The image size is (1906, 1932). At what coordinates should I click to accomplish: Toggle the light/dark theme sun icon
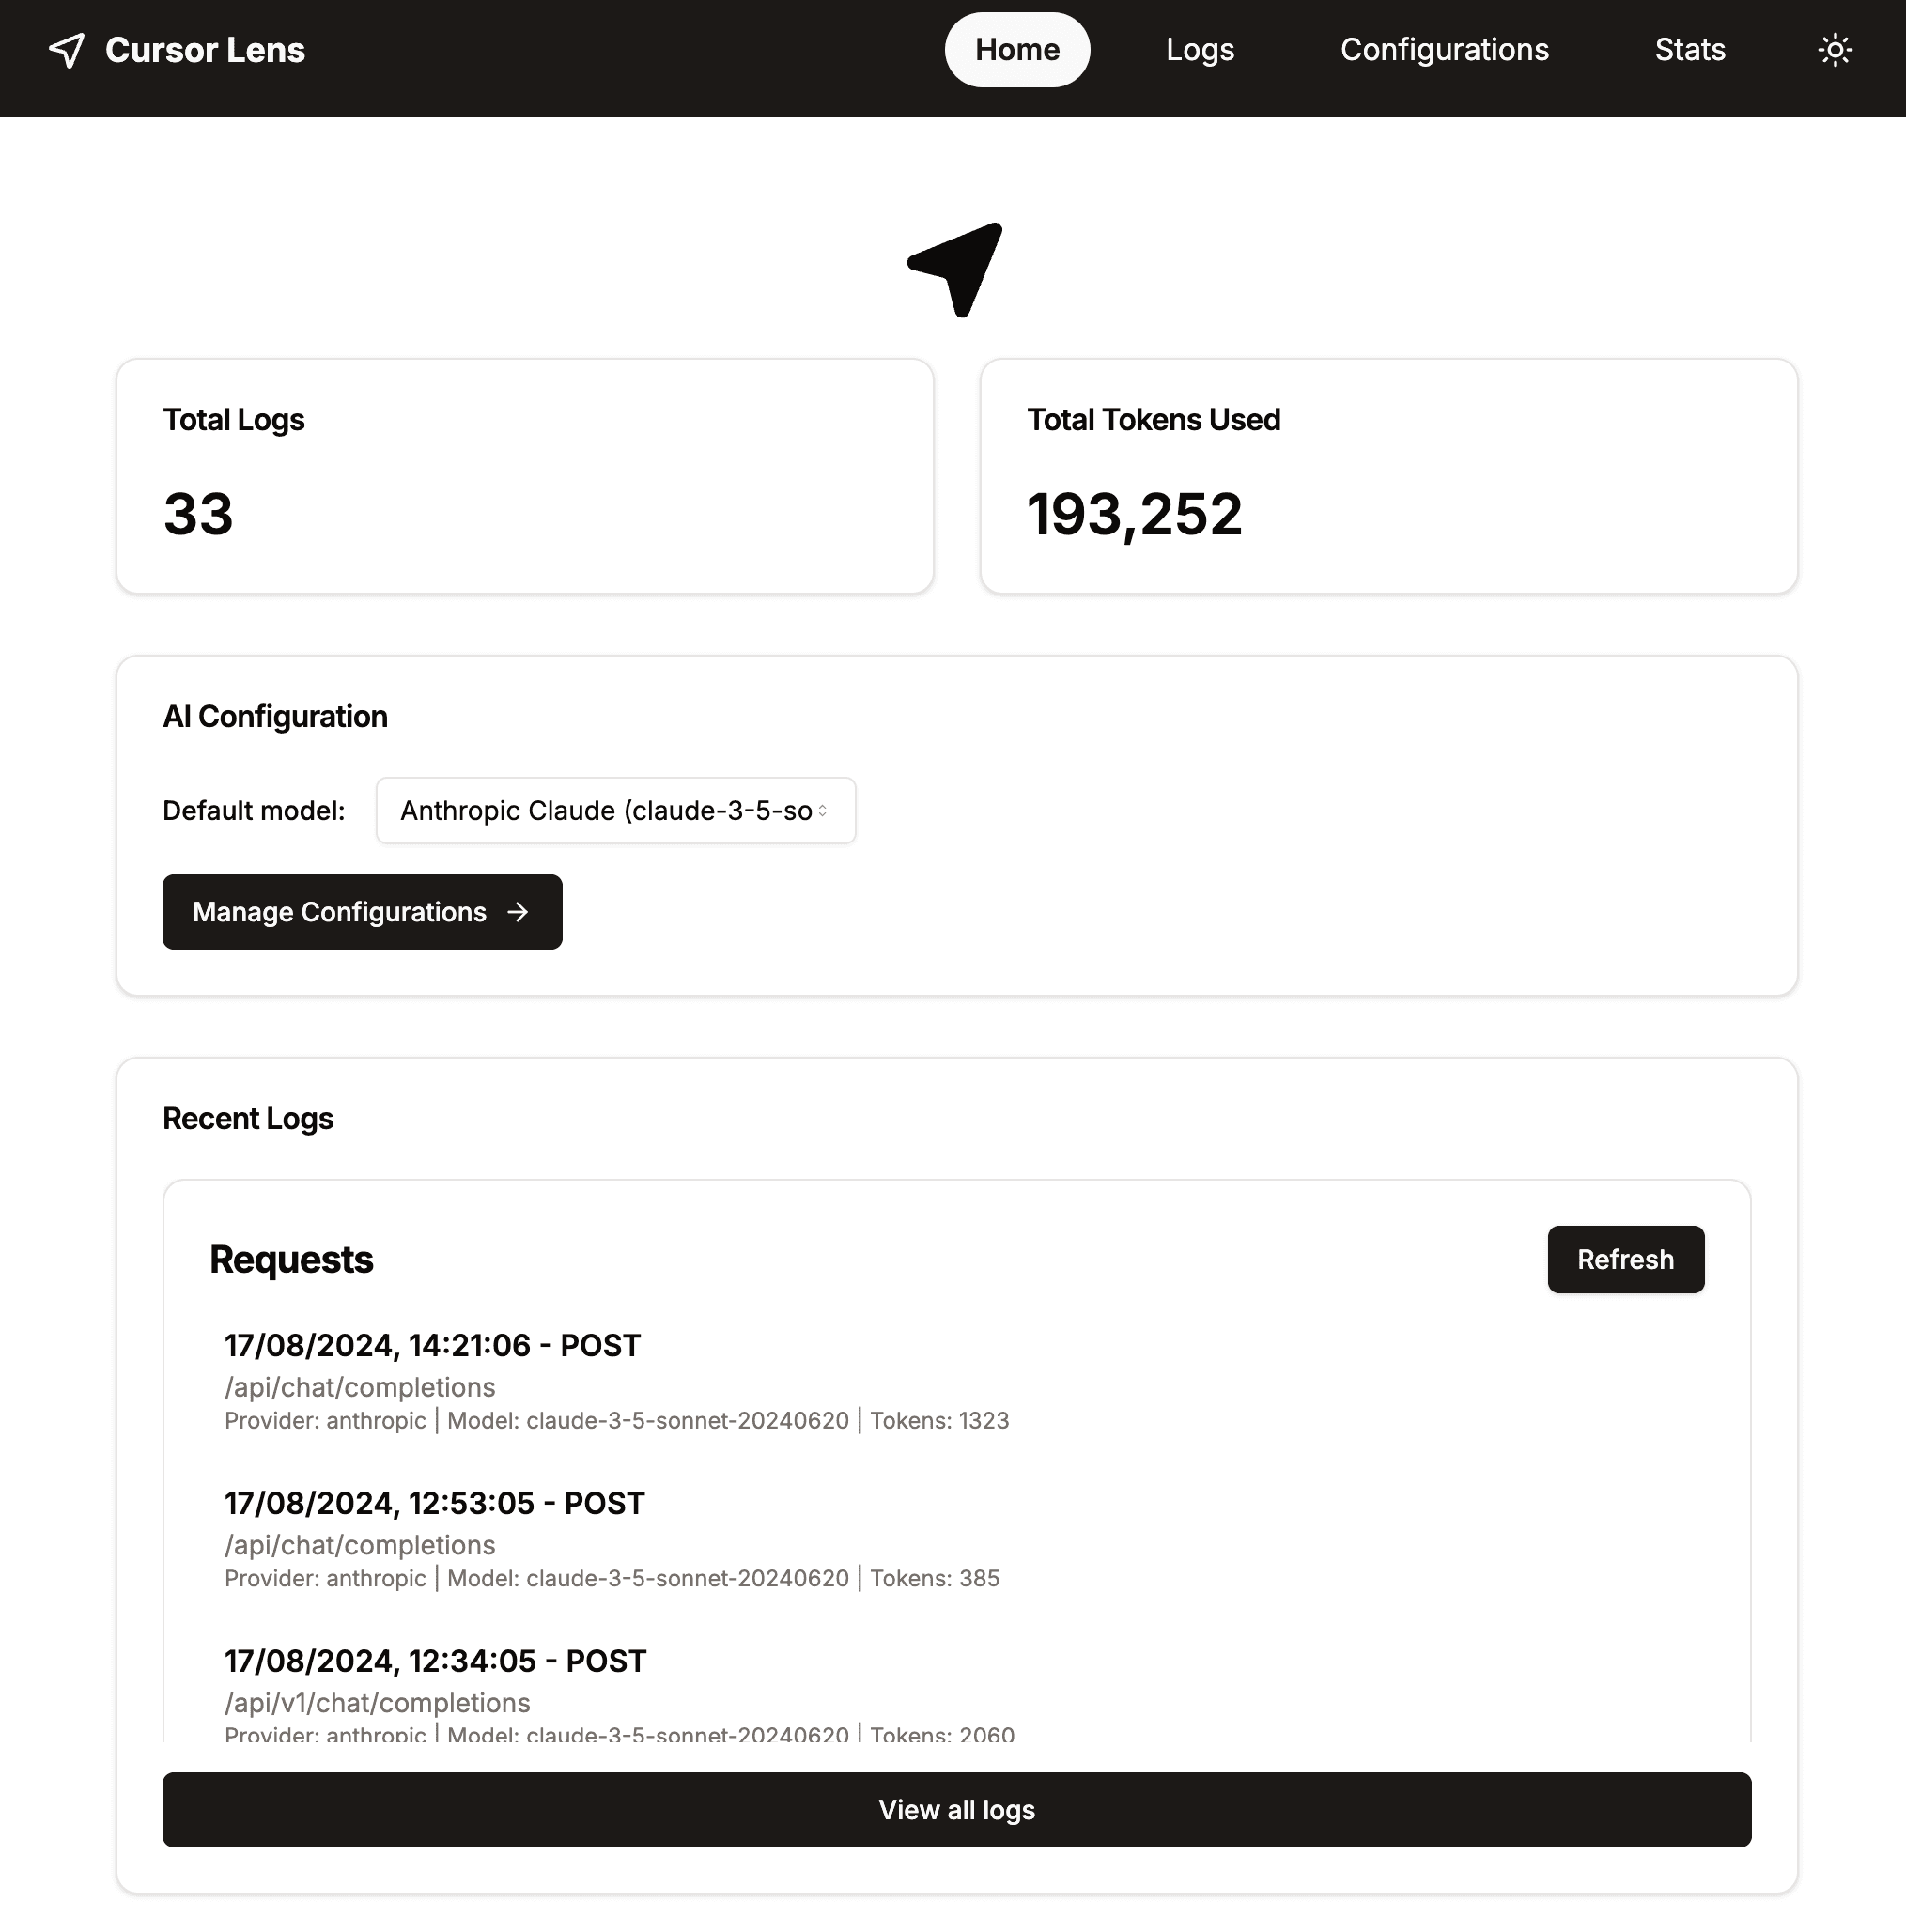pos(1834,50)
